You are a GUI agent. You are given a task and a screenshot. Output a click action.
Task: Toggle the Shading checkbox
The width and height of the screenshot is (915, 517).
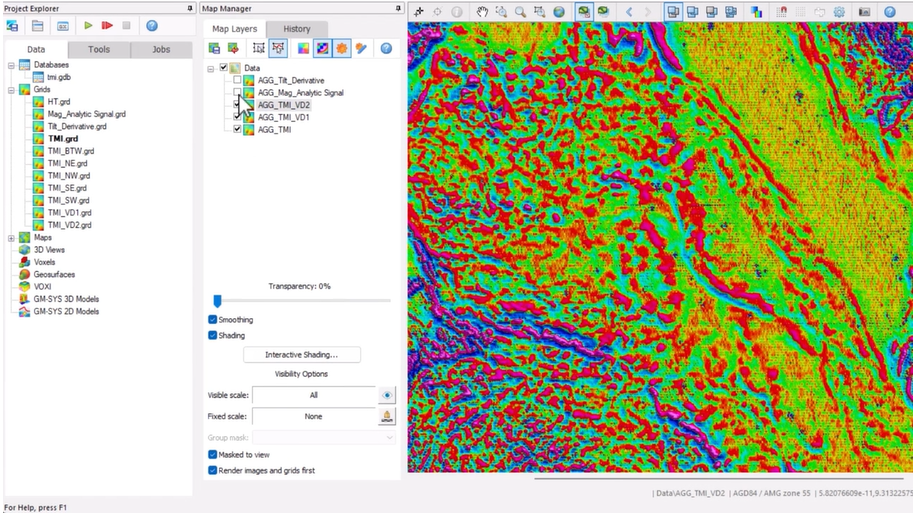coord(212,336)
